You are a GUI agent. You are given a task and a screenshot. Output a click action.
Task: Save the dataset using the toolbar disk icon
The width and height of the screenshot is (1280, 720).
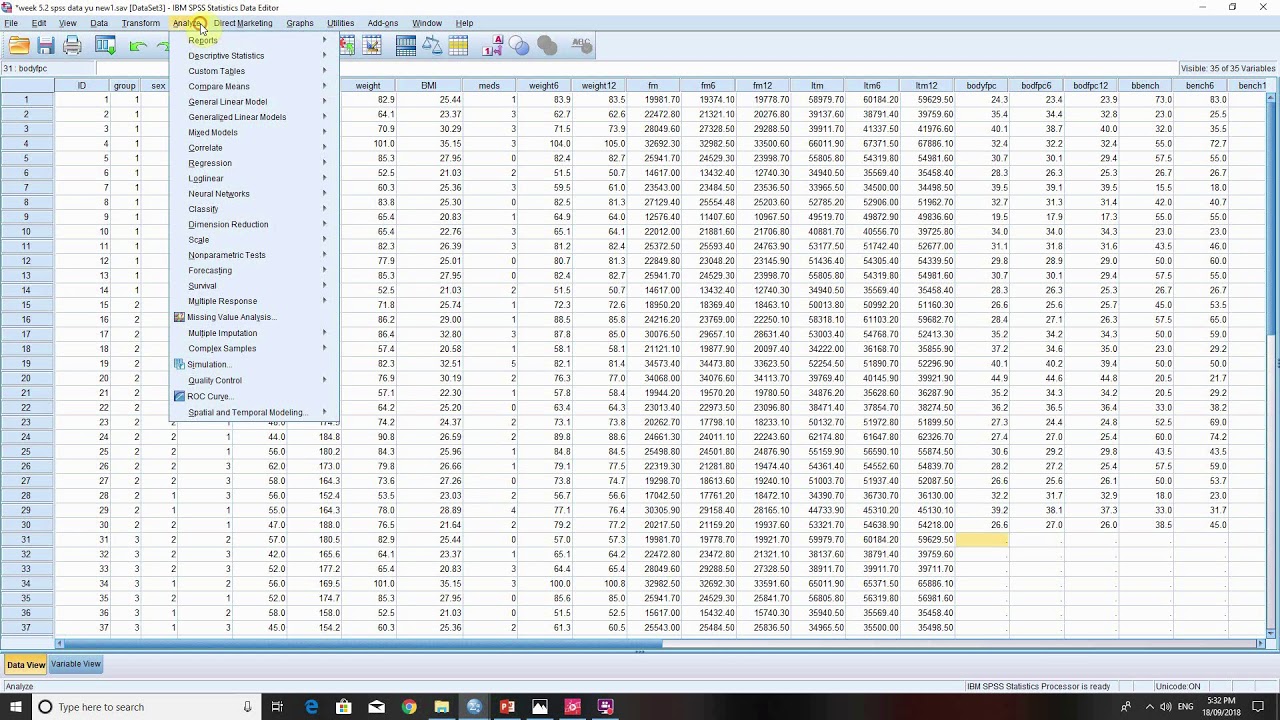click(x=46, y=45)
